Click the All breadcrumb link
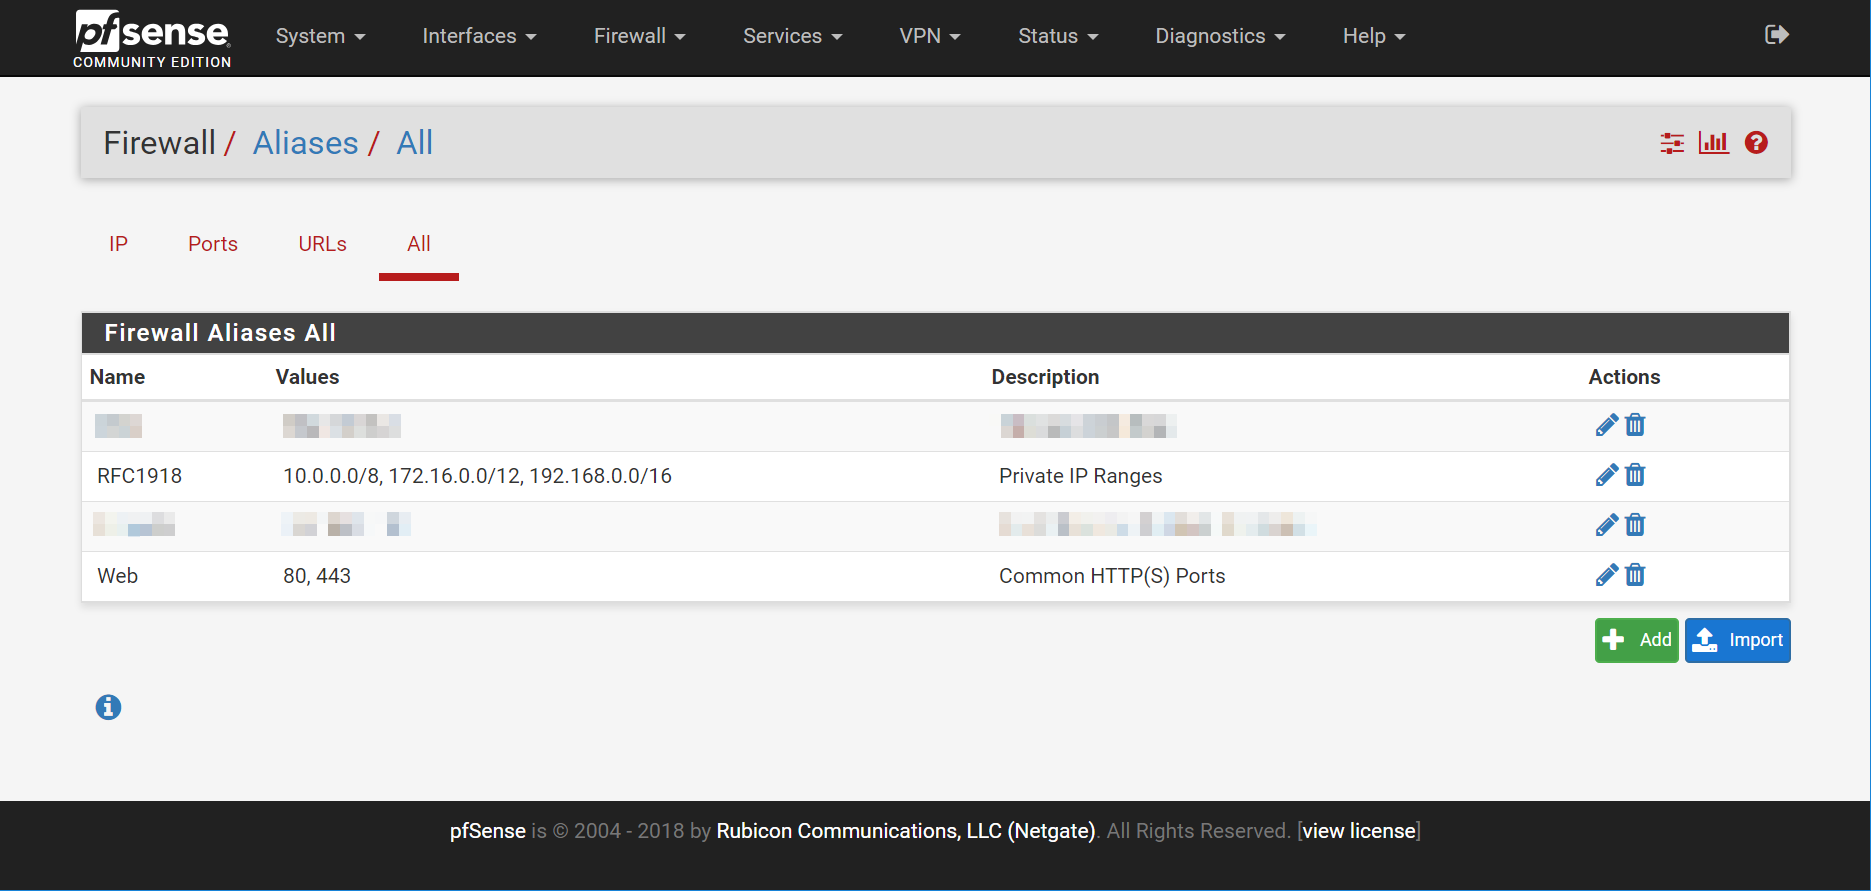1871x891 pixels. tap(414, 143)
